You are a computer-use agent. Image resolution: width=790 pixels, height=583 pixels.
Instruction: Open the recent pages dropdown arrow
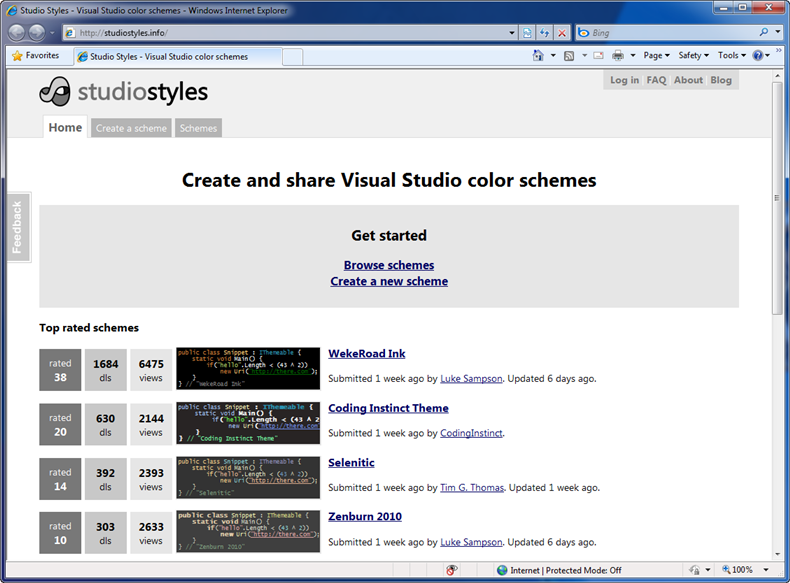pos(52,33)
